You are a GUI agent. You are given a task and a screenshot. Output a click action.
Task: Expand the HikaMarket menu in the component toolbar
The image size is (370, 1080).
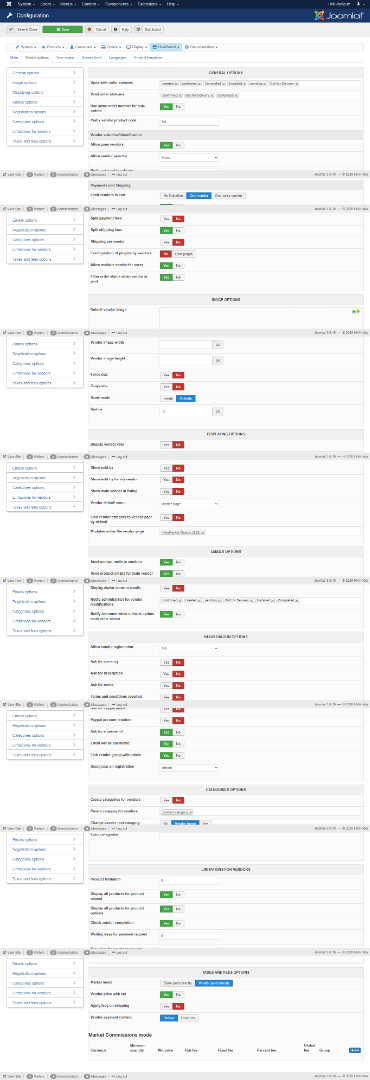[x=166, y=47]
